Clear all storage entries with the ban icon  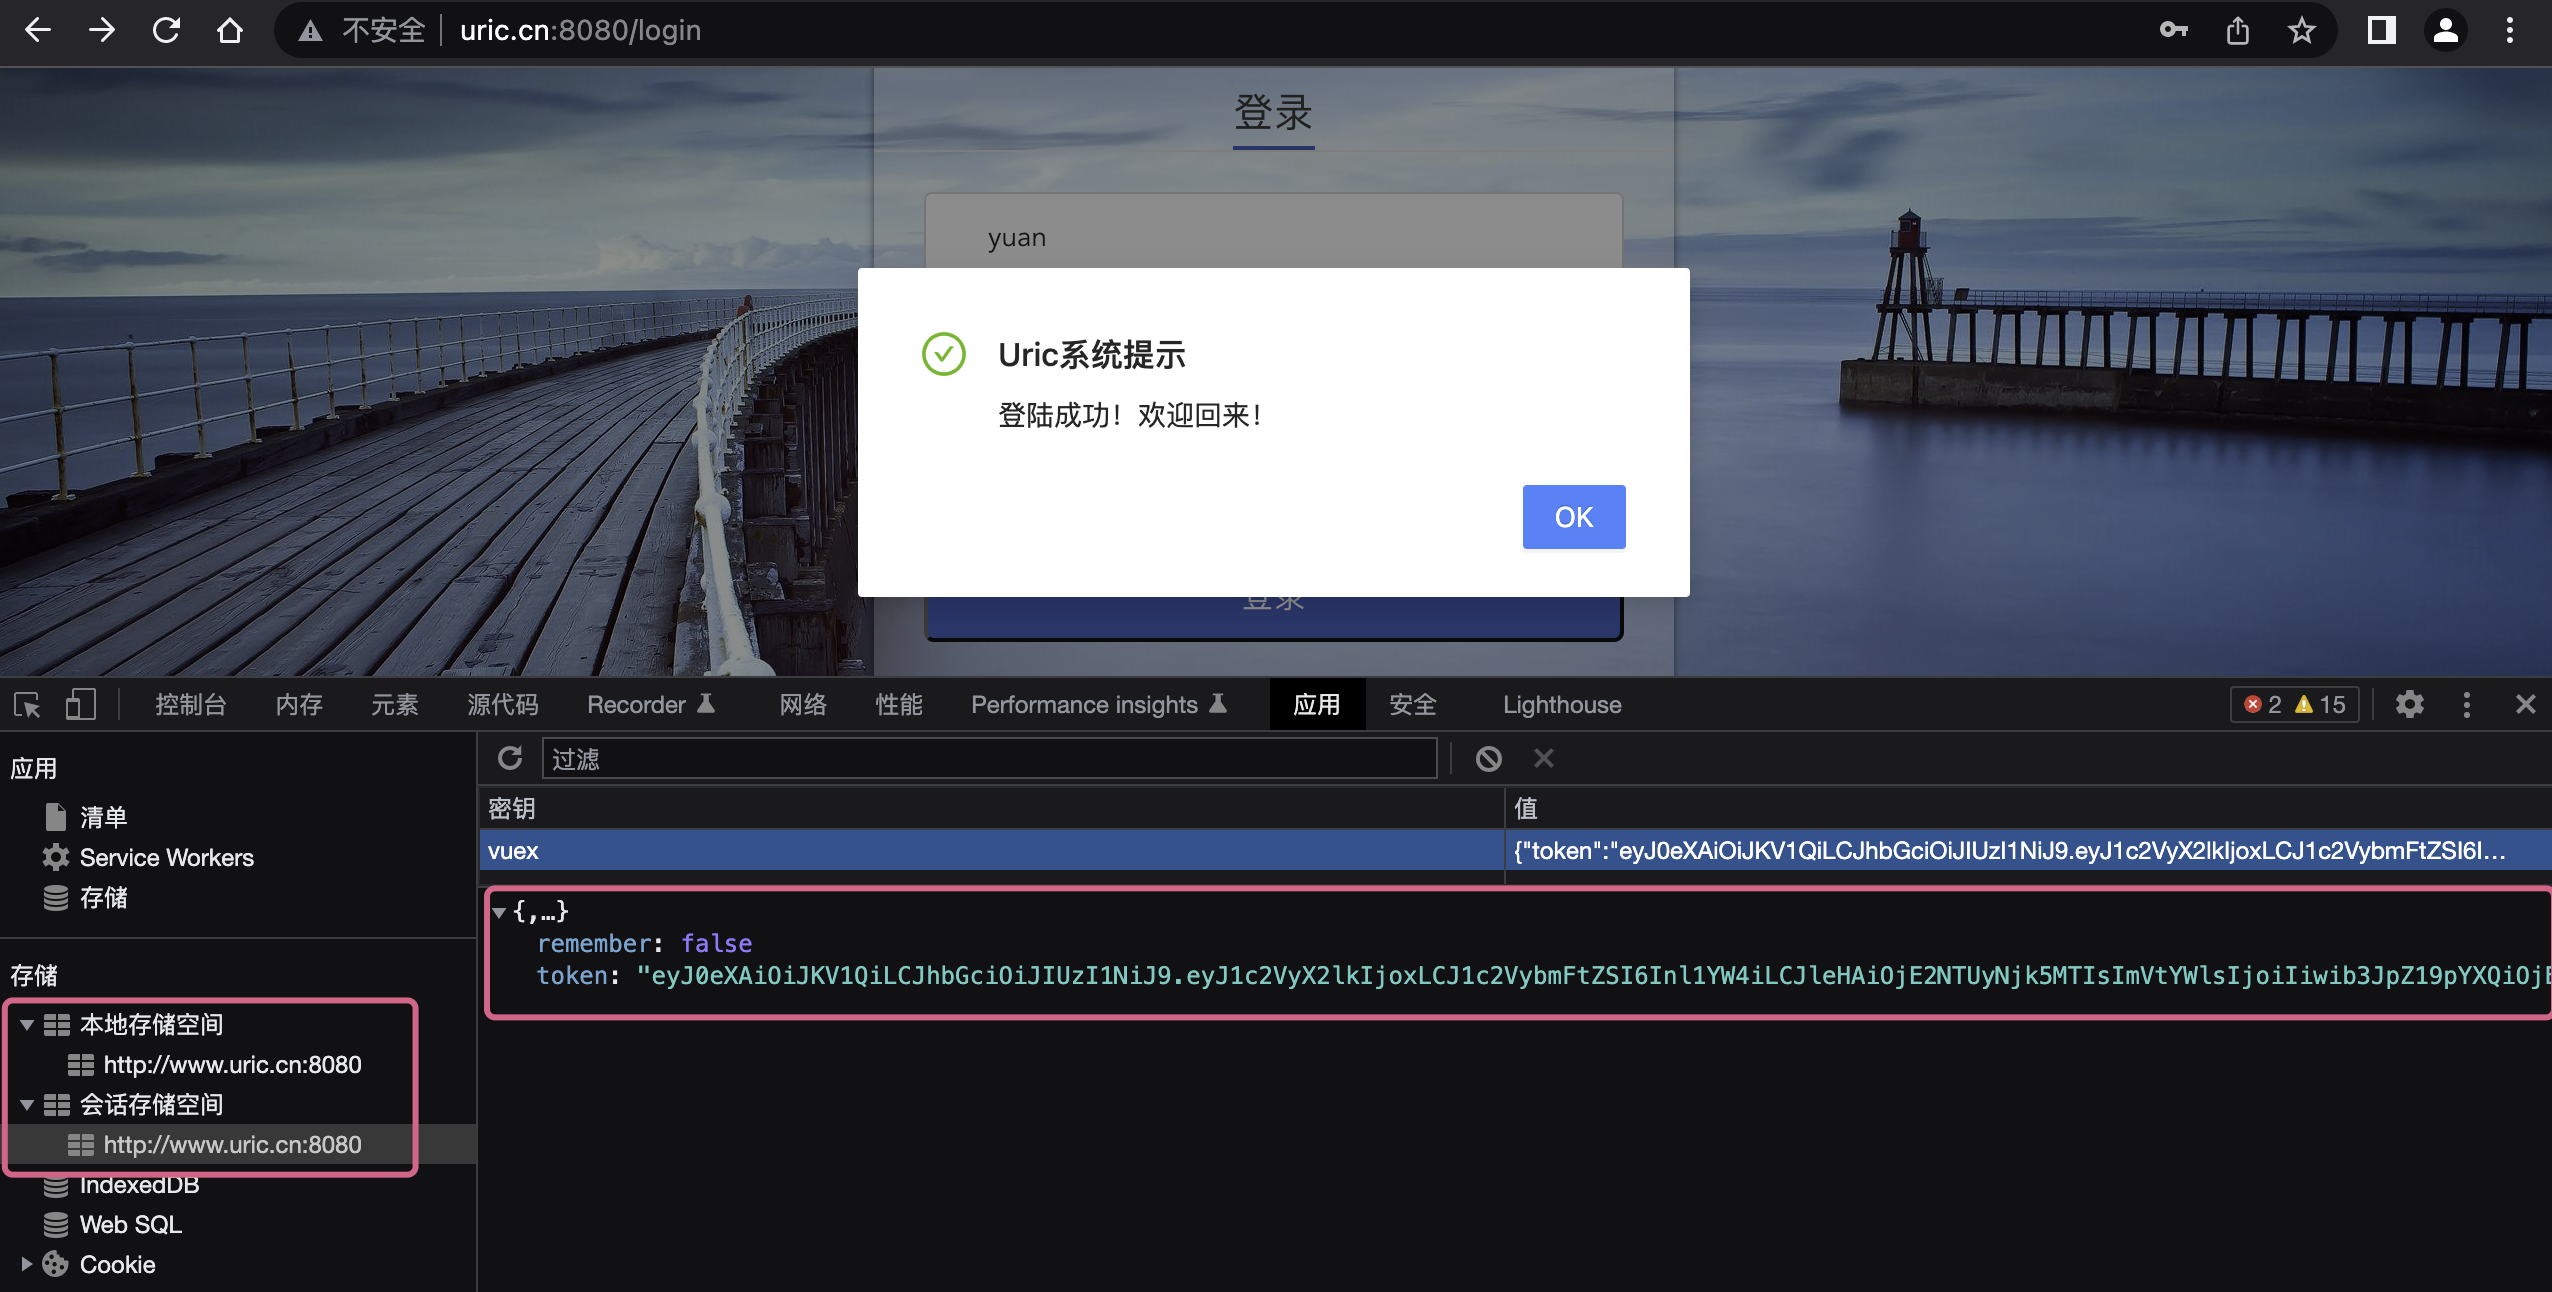(x=1489, y=759)
